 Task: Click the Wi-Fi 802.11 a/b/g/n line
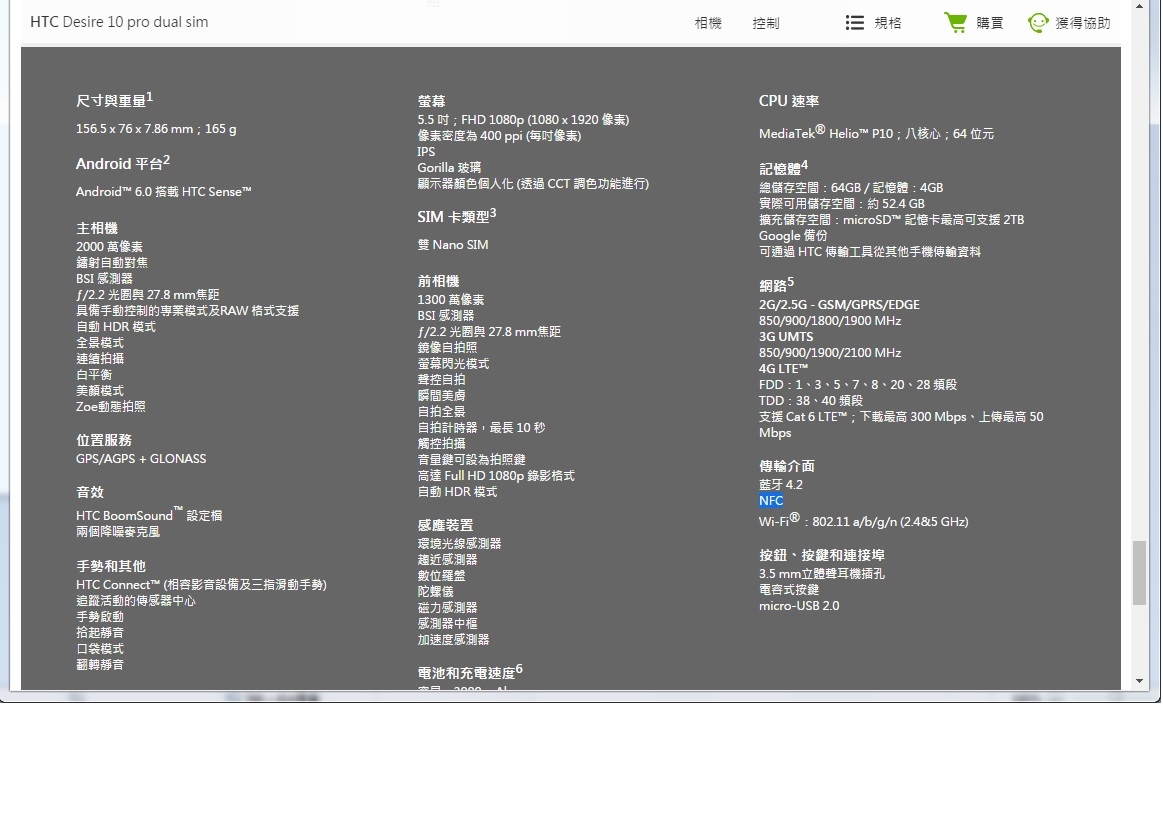[863, 520]
